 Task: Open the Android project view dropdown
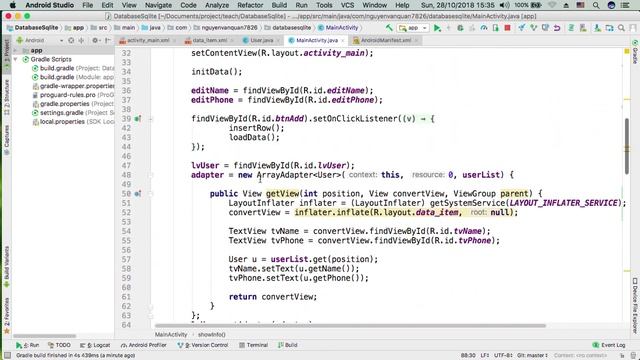pyautogui.click(x=39, y=40)
